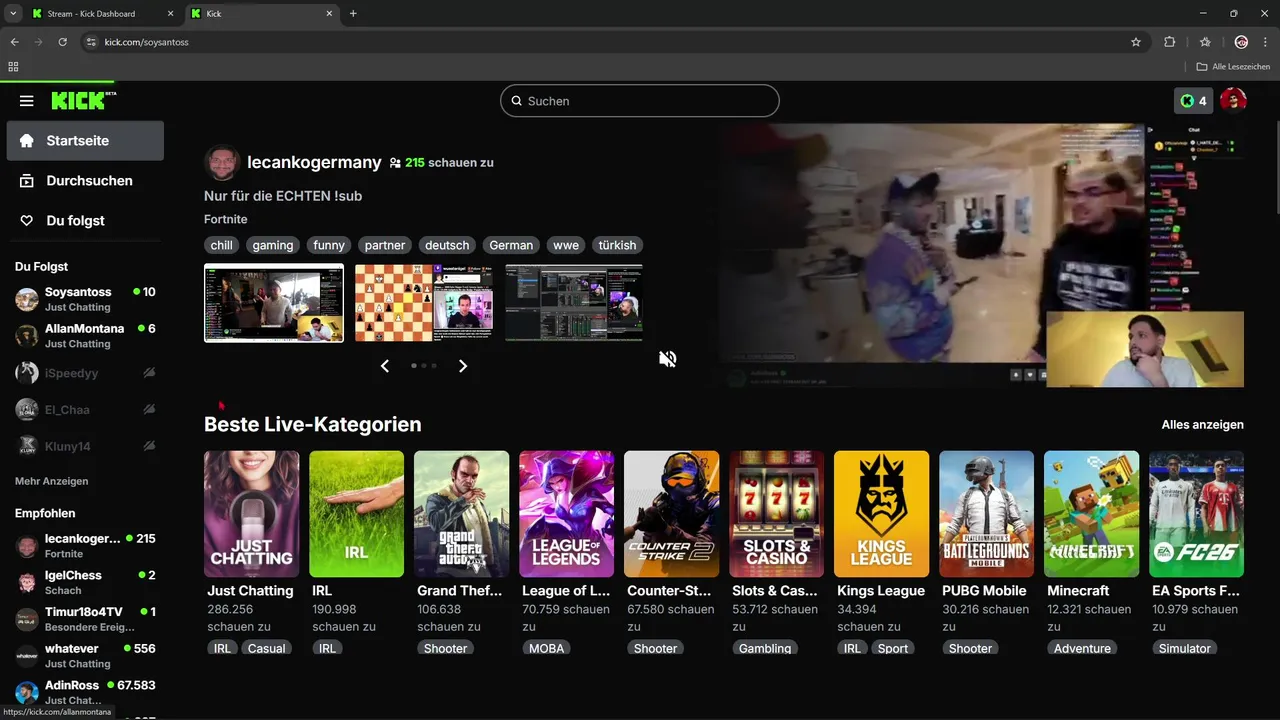
Task: Open lecankogermany channel avatar
Action: tap(222, 162)
